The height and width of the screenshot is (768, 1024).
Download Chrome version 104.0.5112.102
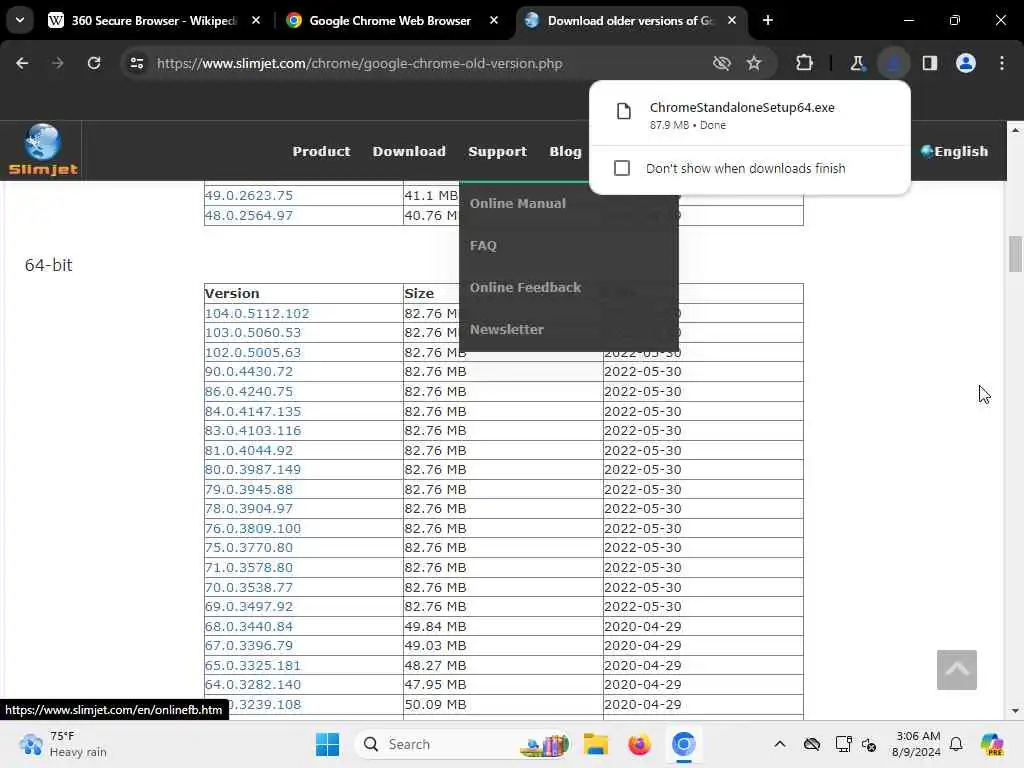[257, 313]
